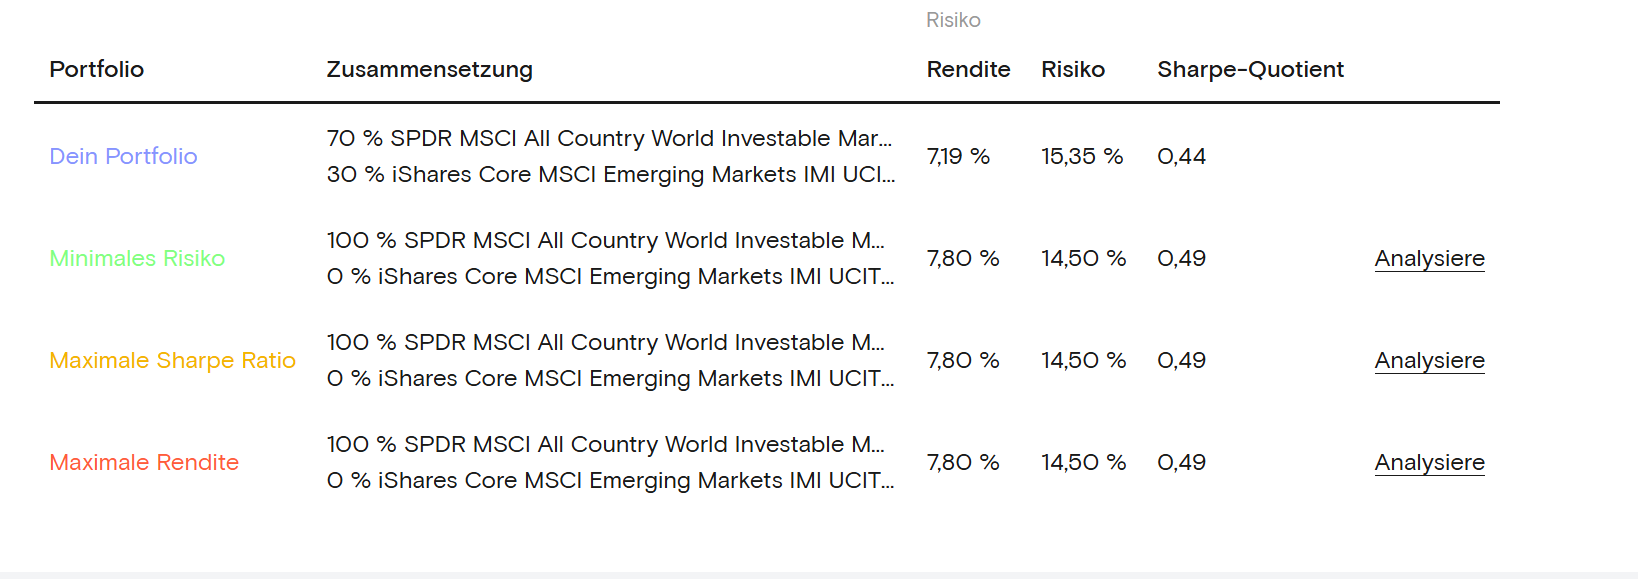Click the Rendite column header

click(968, 69)
